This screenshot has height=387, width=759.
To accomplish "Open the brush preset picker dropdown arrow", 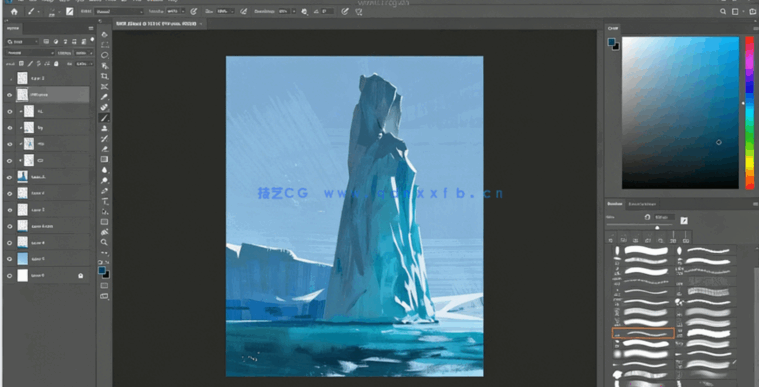I will click(59, 12).
